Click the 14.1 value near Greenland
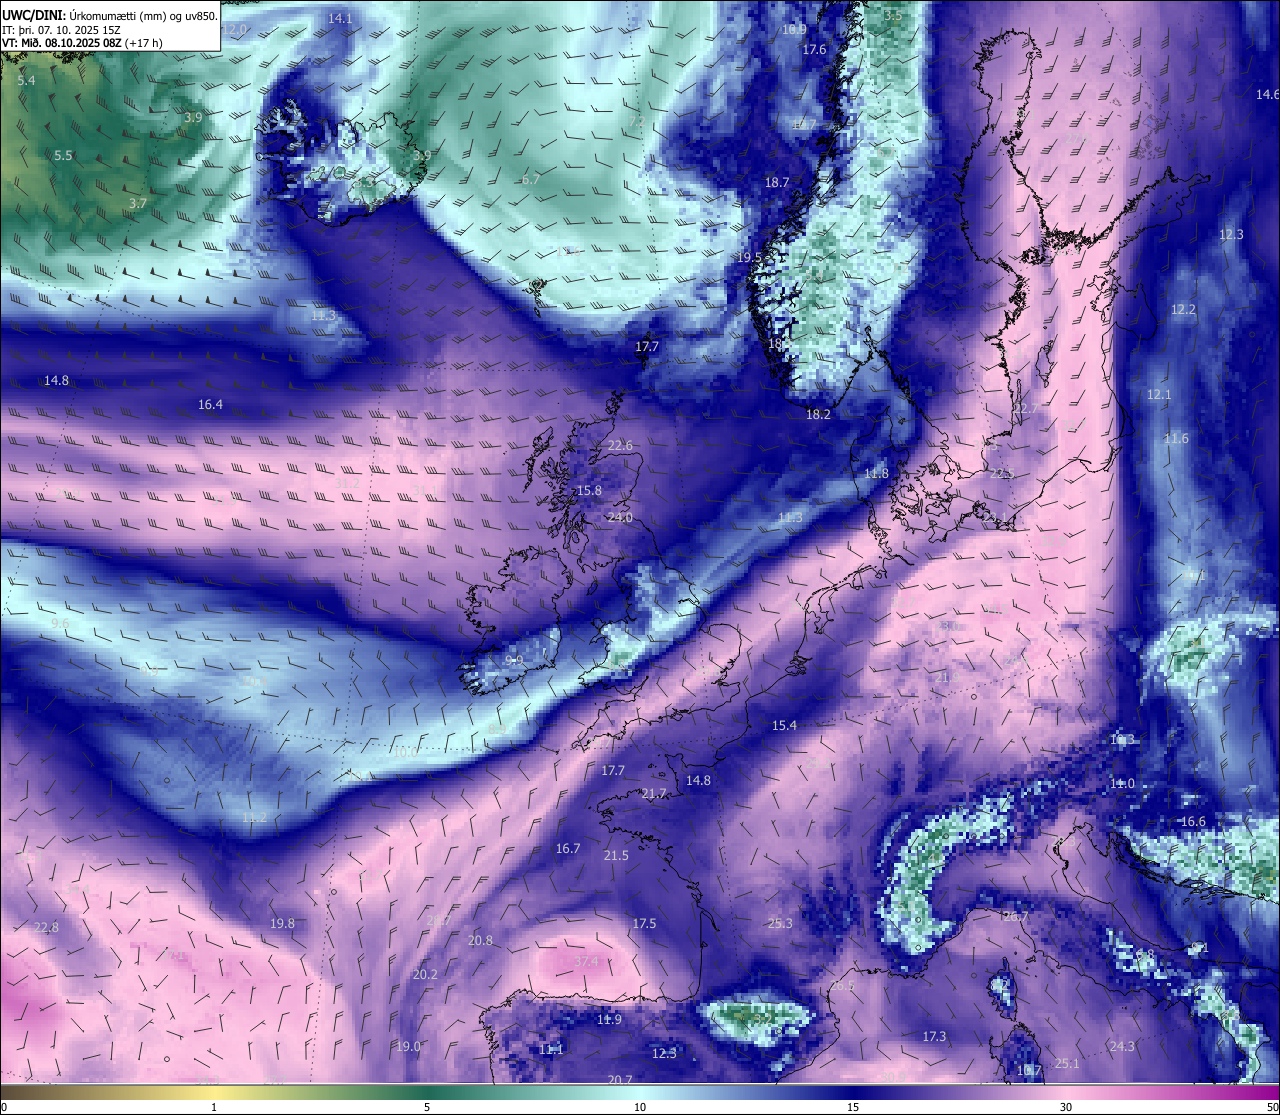Screen dimensions: 1280x1115 point(340,18)
